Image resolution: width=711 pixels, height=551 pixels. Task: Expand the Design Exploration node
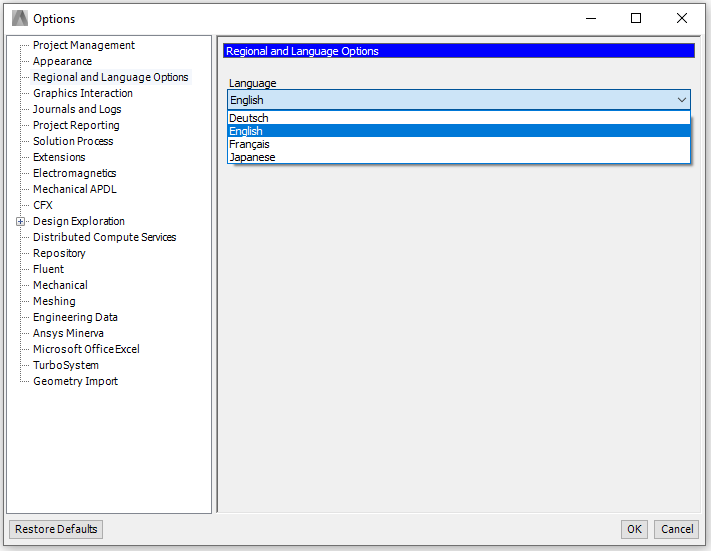[x=20, y=221]
